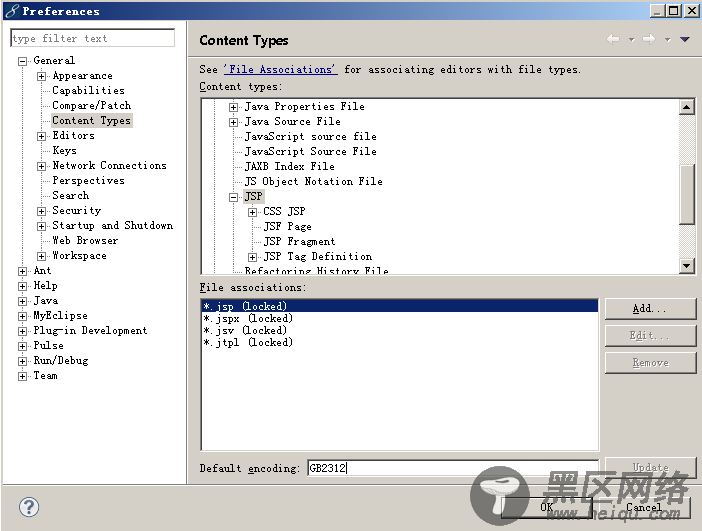Select JSP Fragment content type
The height and width of the screenshot is (531, 702).
tap(299, 241)
